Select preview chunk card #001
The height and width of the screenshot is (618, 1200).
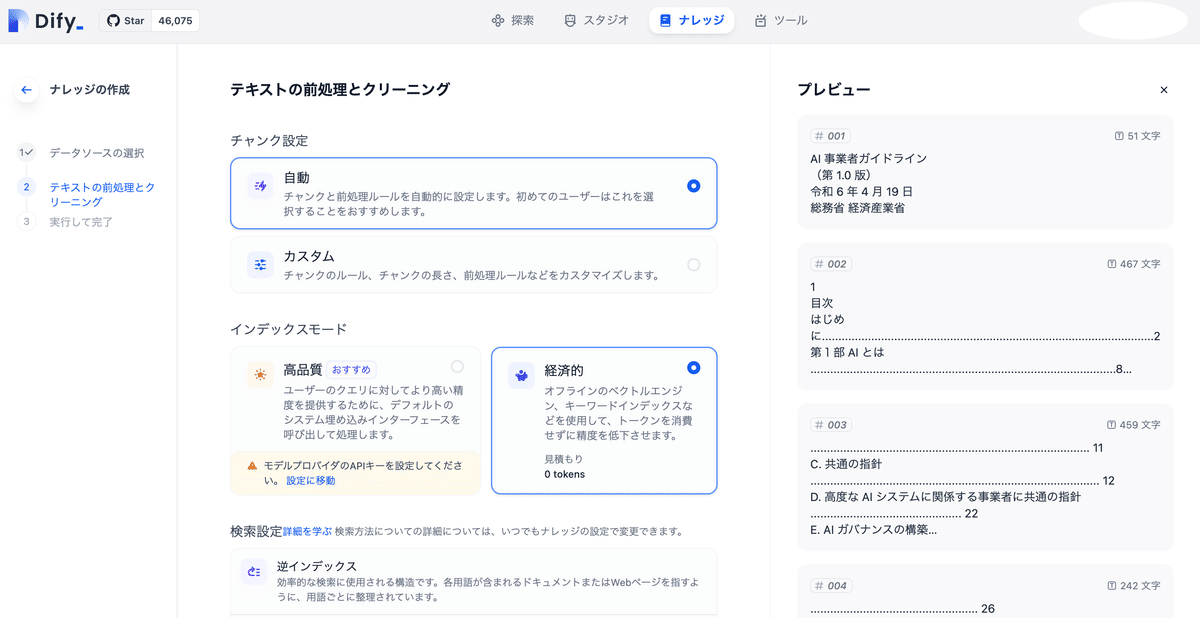[x=985, y=170]
